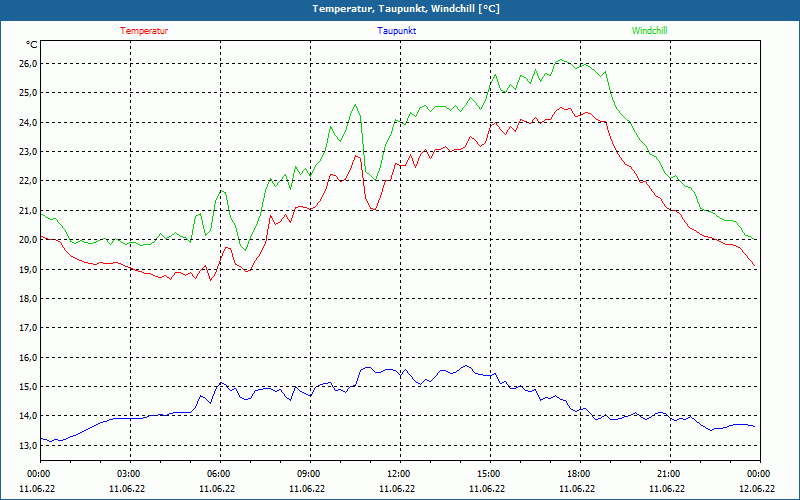This screenshot has height=500, width=800.
Task: Click the 00:00 label above 11.06.22
Action: coord(38,474)
